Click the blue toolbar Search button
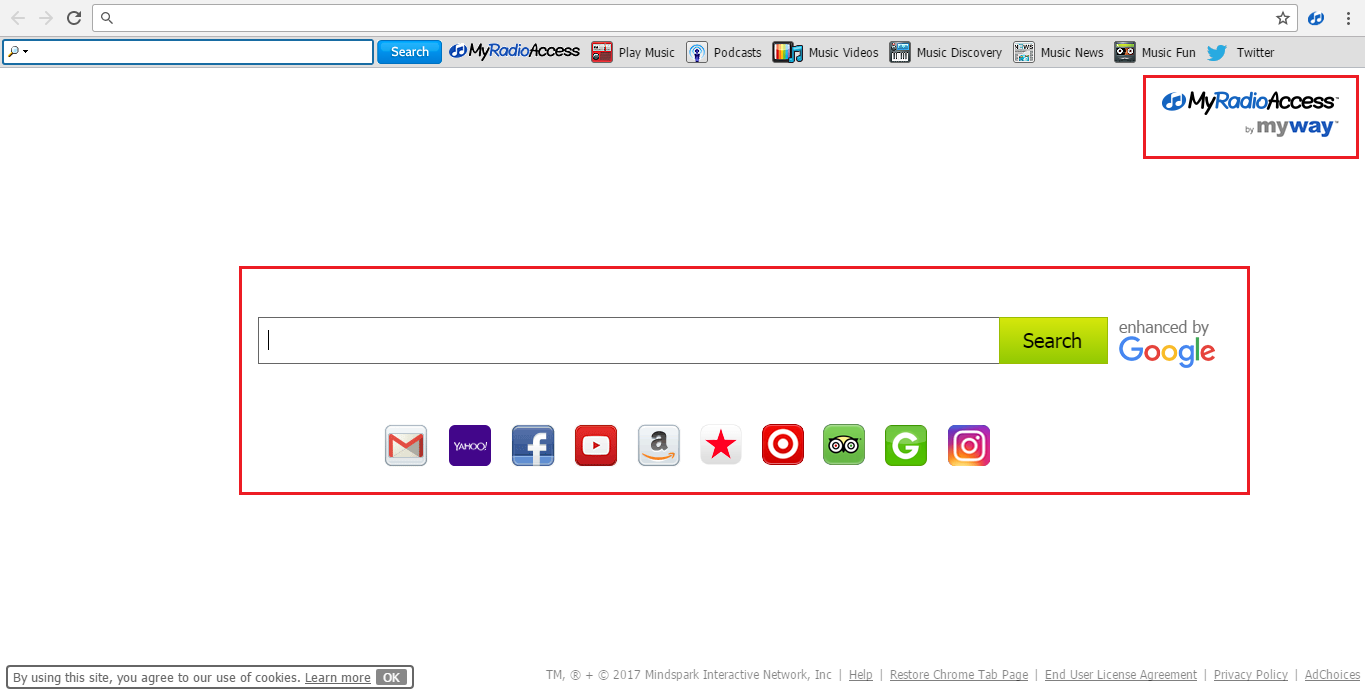Viewport: 1365px width, 698px height. [409, 52]
